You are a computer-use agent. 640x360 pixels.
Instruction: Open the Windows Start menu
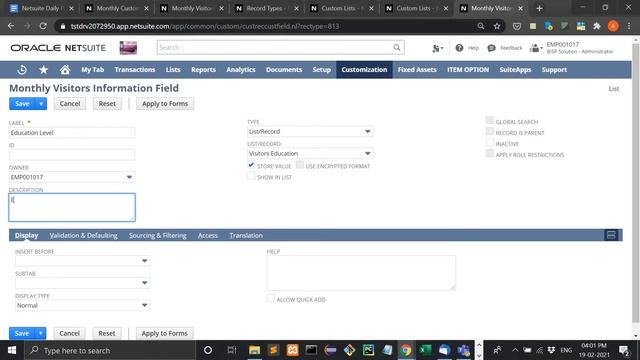(x=12, y=350)
